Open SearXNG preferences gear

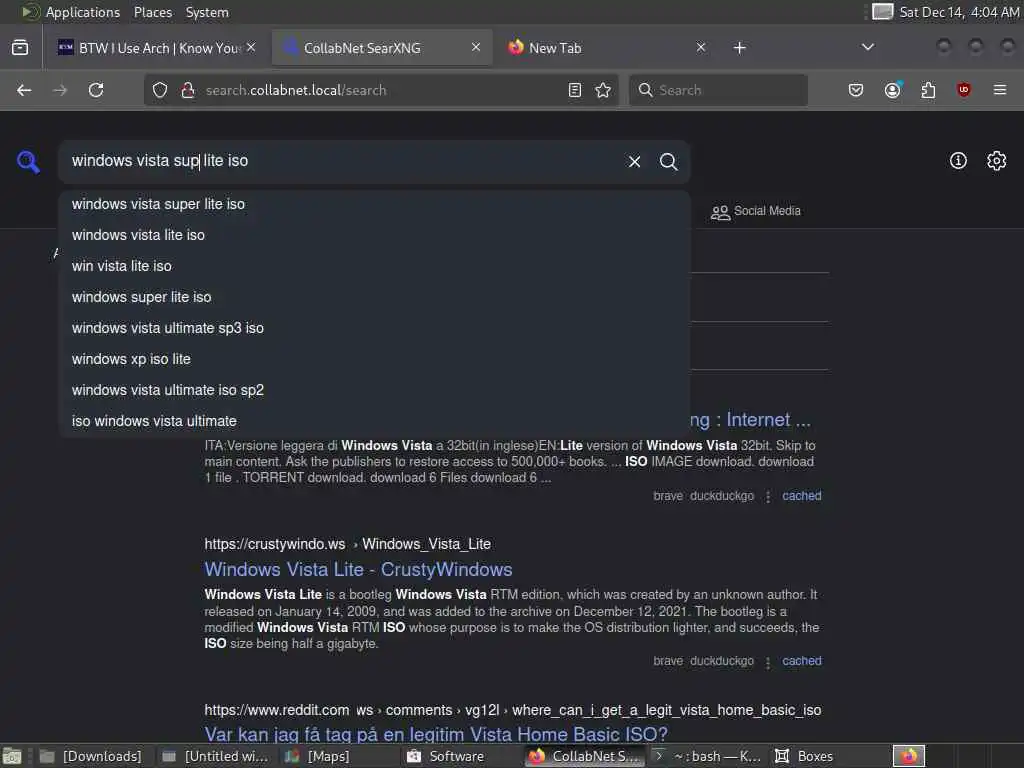click(996, 161)
